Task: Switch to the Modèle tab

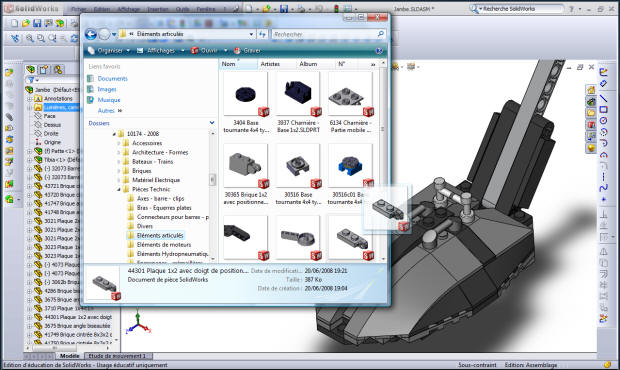Action: pos(70,356)
